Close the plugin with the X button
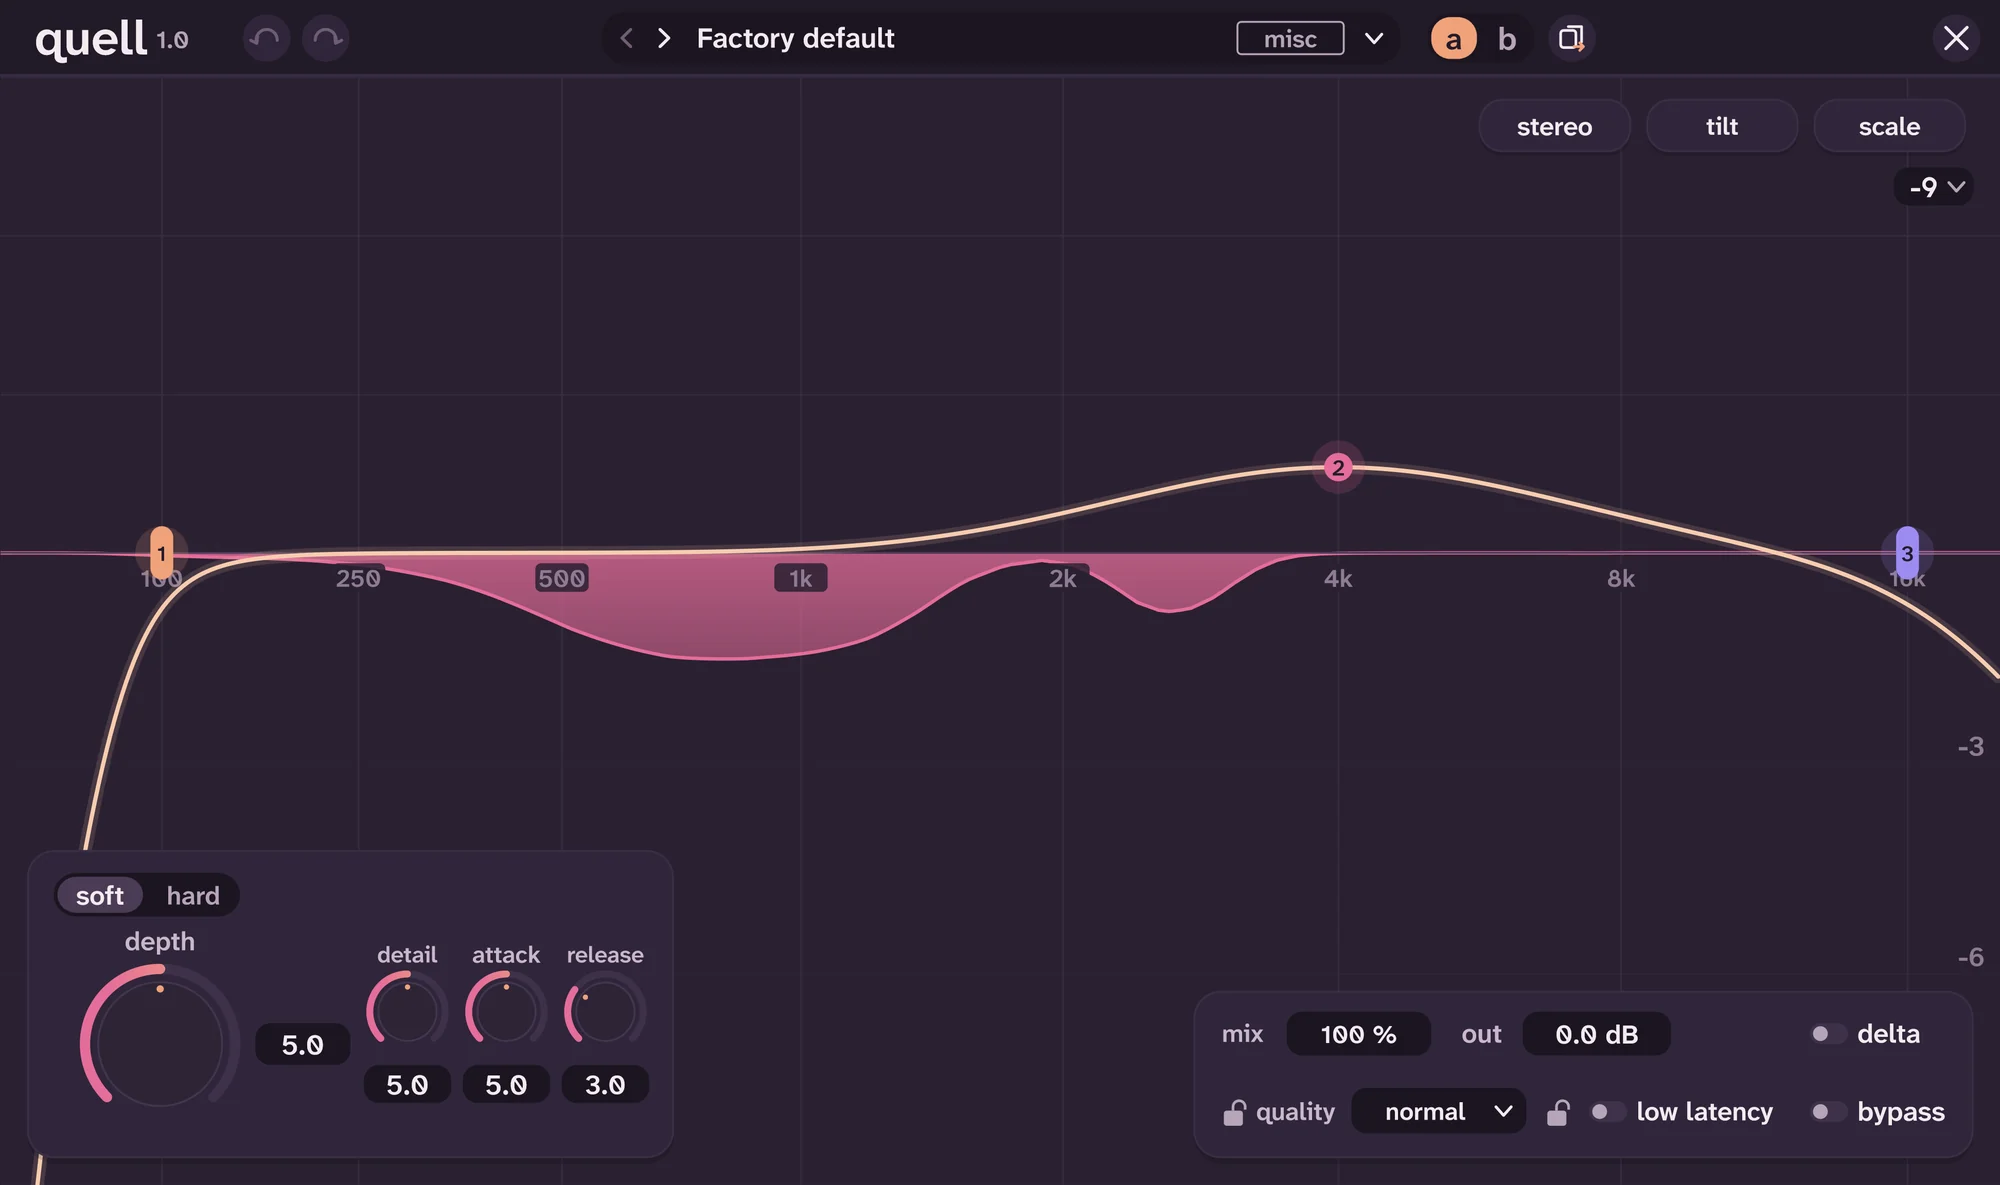 tap(1956, 39)
